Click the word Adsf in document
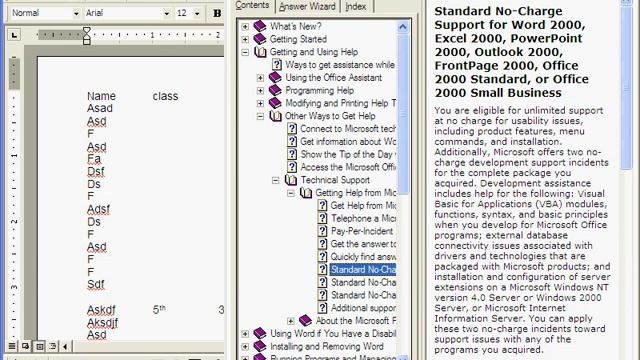Image resolution: width=640 pixels, height=360 pixels. pos(98,209)
